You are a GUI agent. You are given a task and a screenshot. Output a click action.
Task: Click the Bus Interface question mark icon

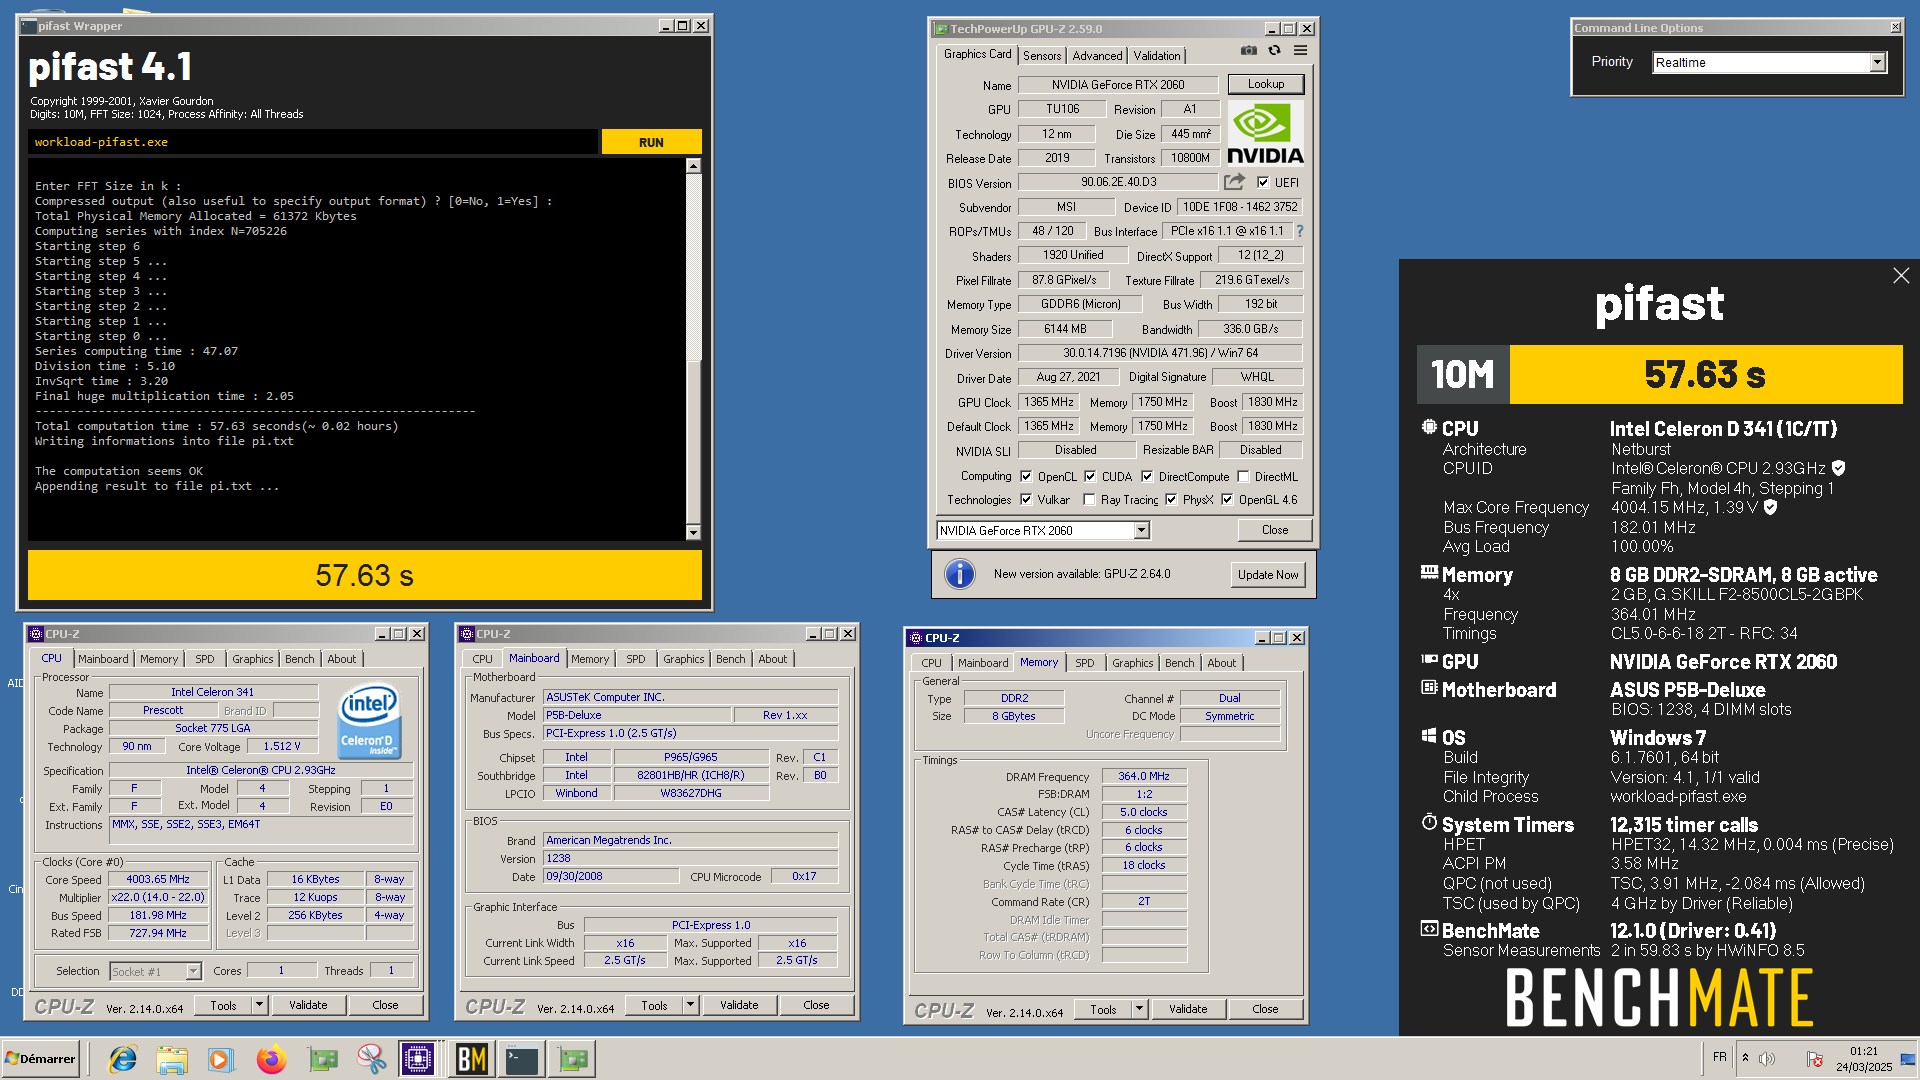click(1299, 231)
